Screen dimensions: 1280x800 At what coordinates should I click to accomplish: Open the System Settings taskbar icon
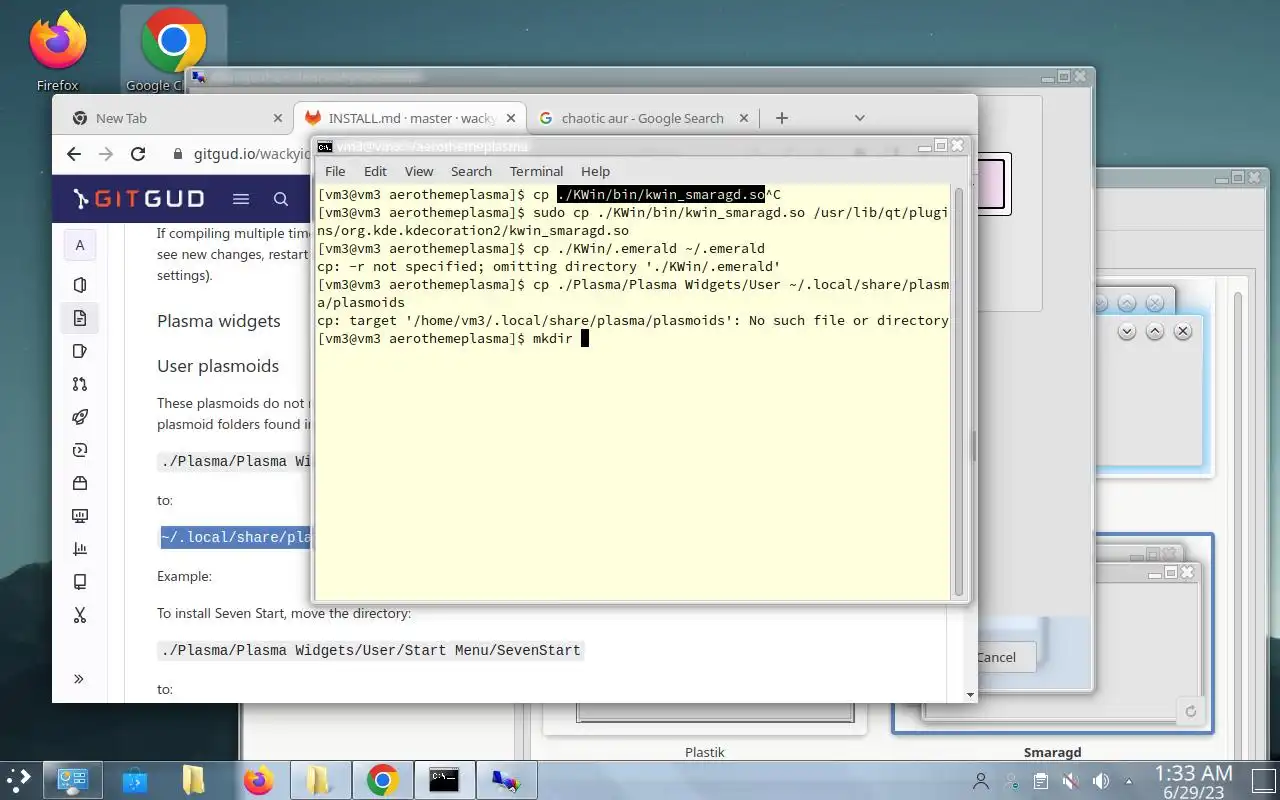click(x=73, y=780)
